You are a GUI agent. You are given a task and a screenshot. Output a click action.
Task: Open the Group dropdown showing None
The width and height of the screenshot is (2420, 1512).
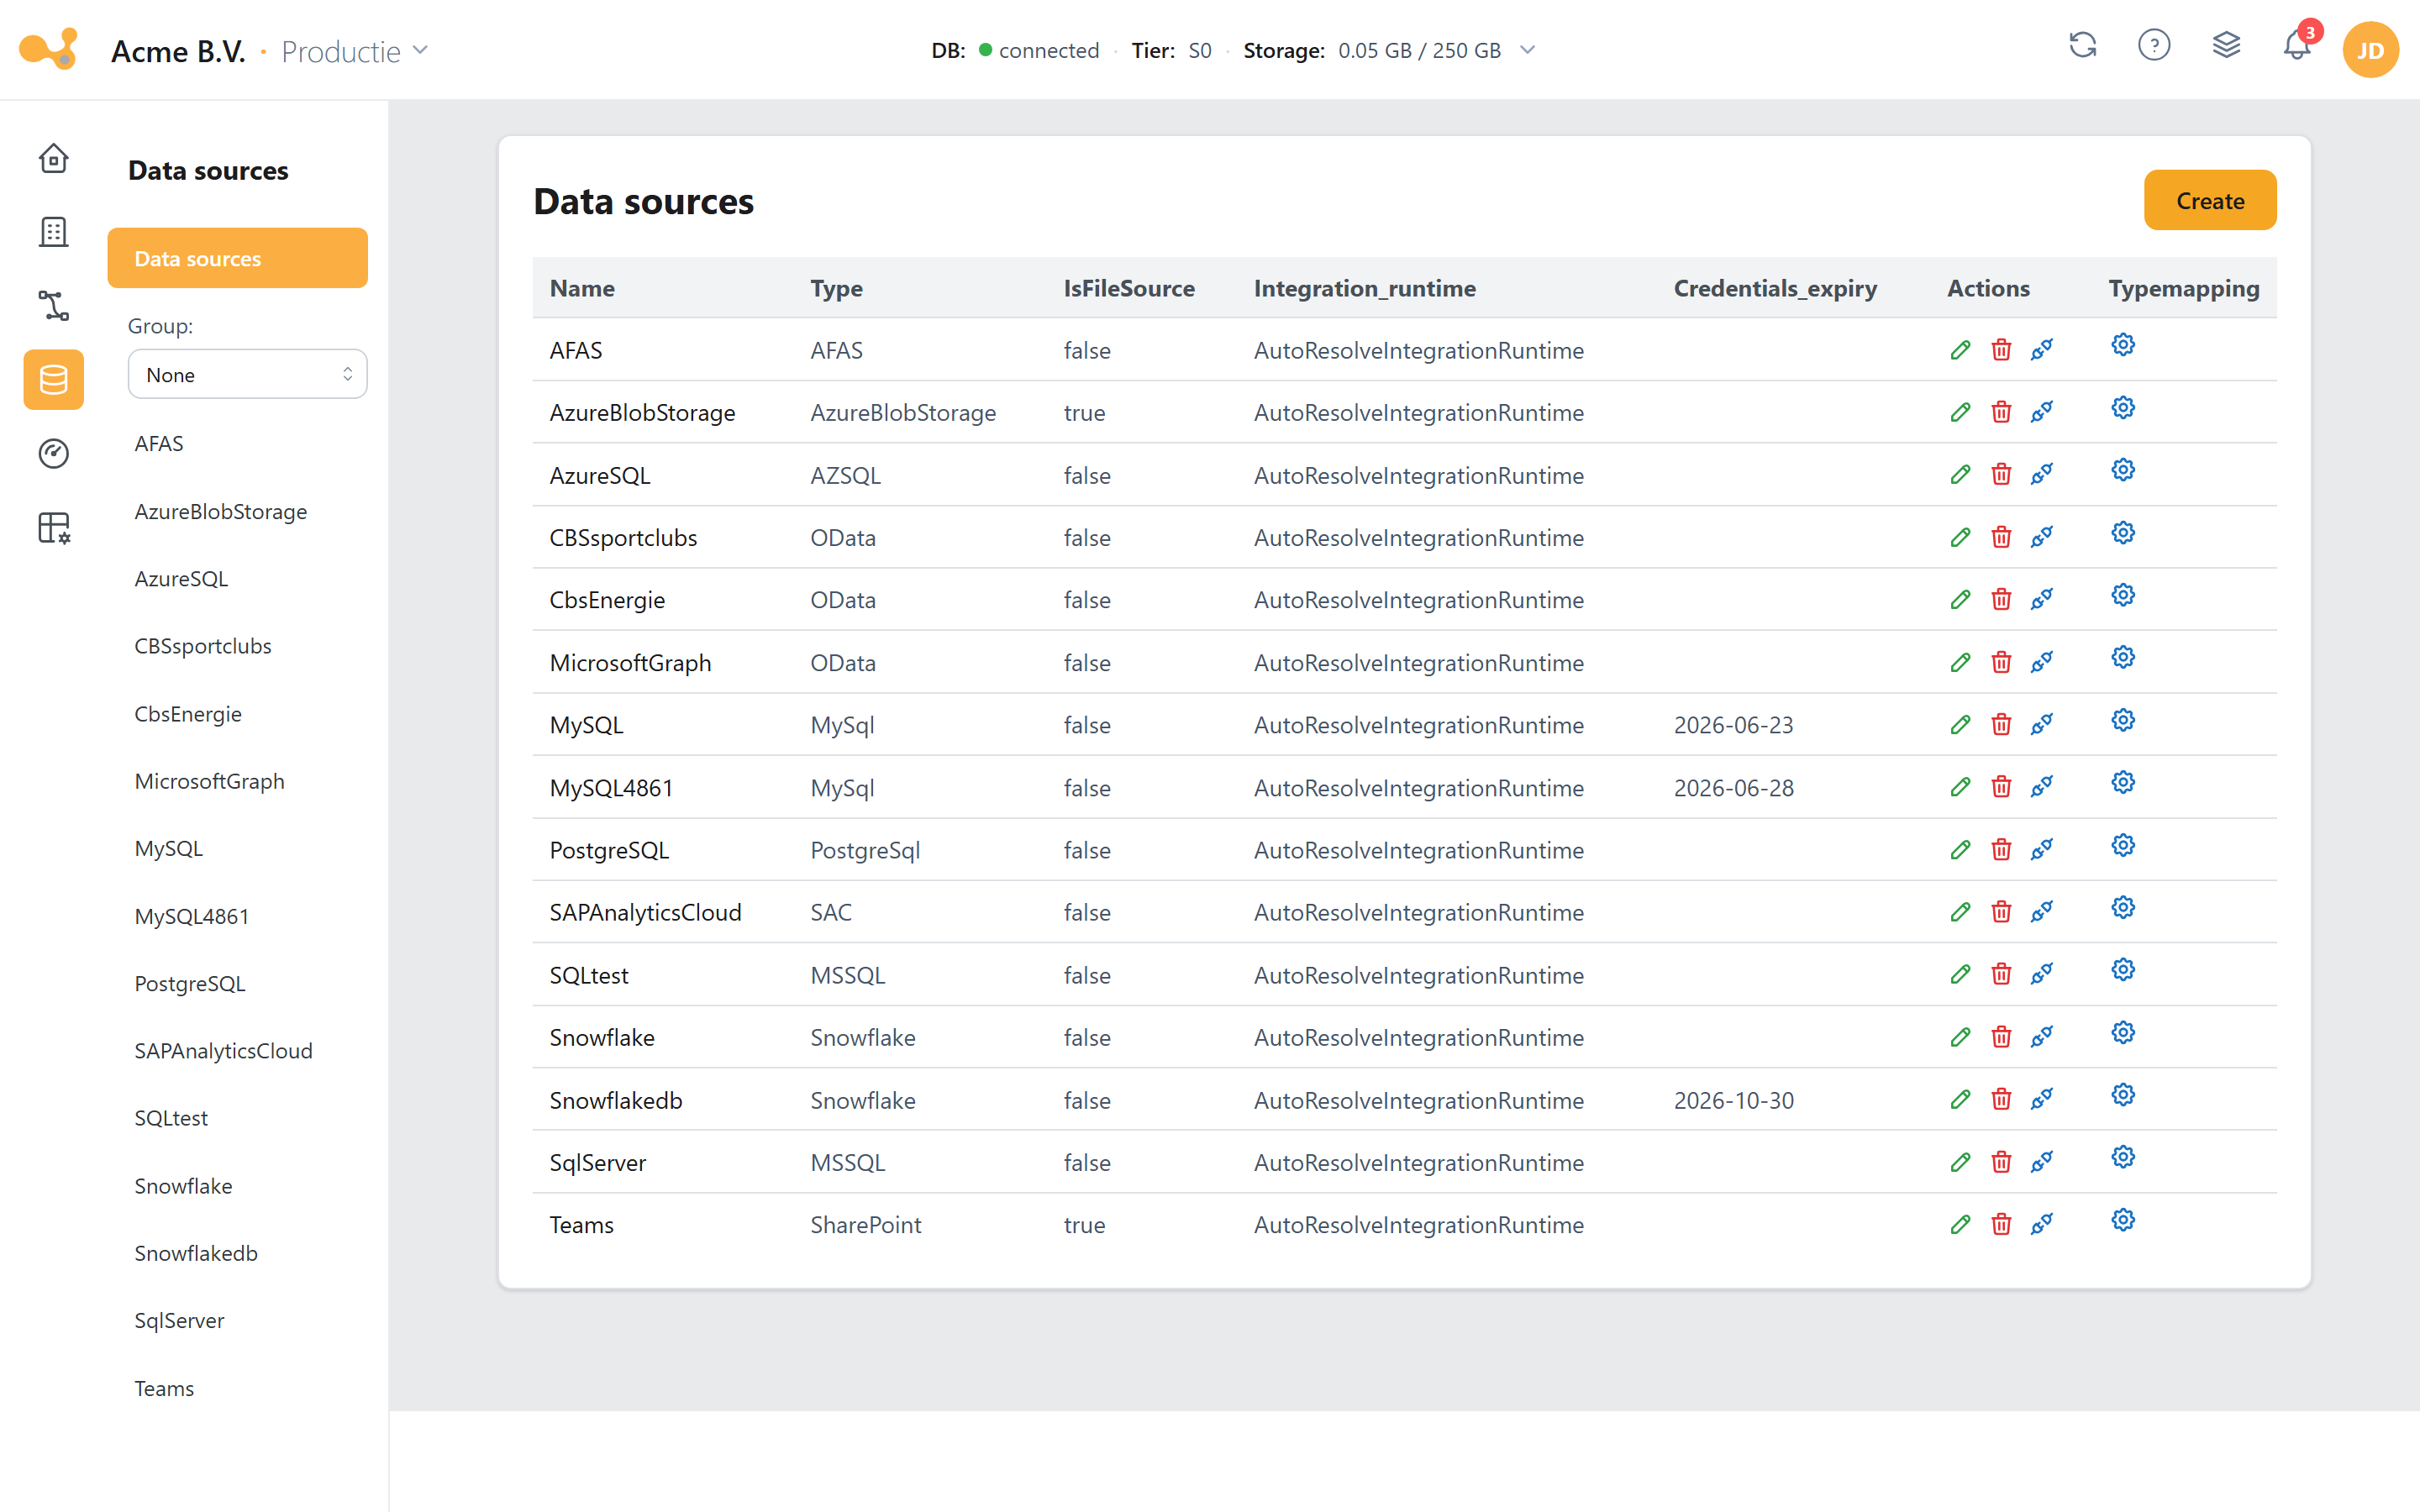[247, 374]
